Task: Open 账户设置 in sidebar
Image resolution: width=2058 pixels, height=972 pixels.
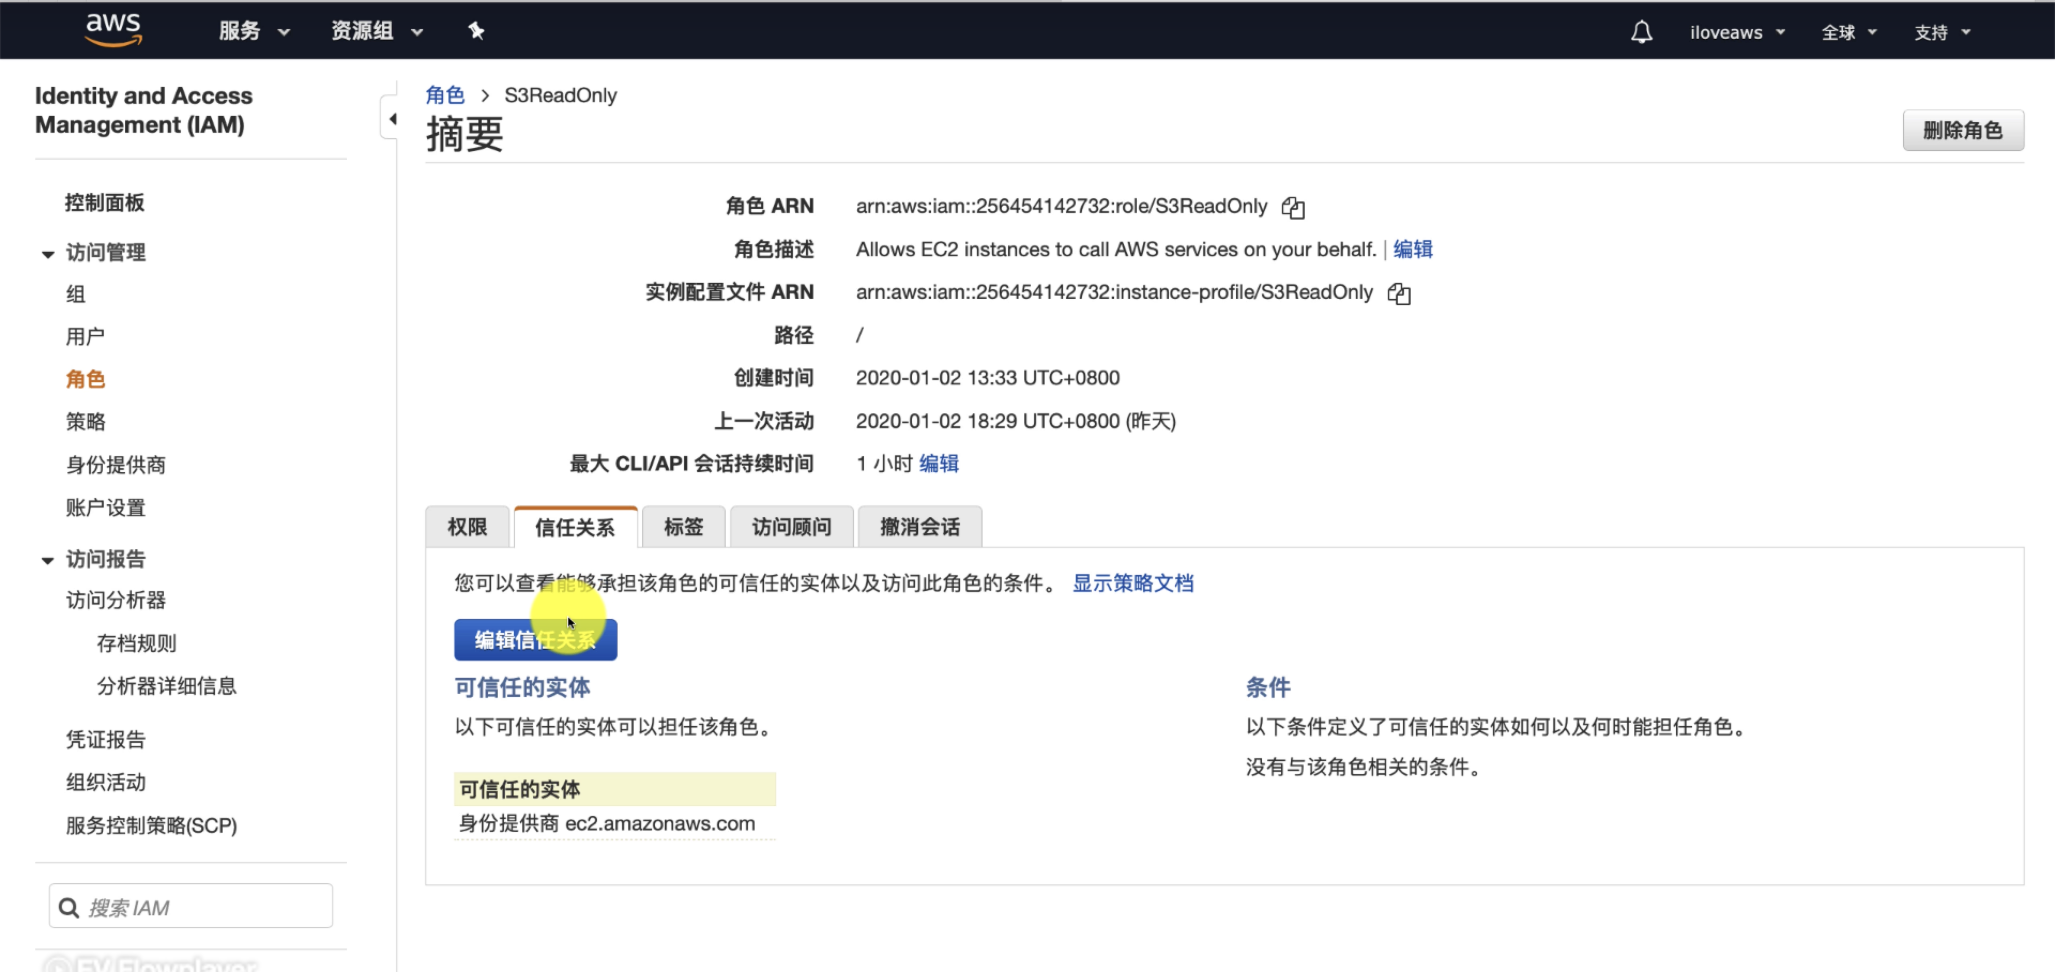Action: [106, 508]
